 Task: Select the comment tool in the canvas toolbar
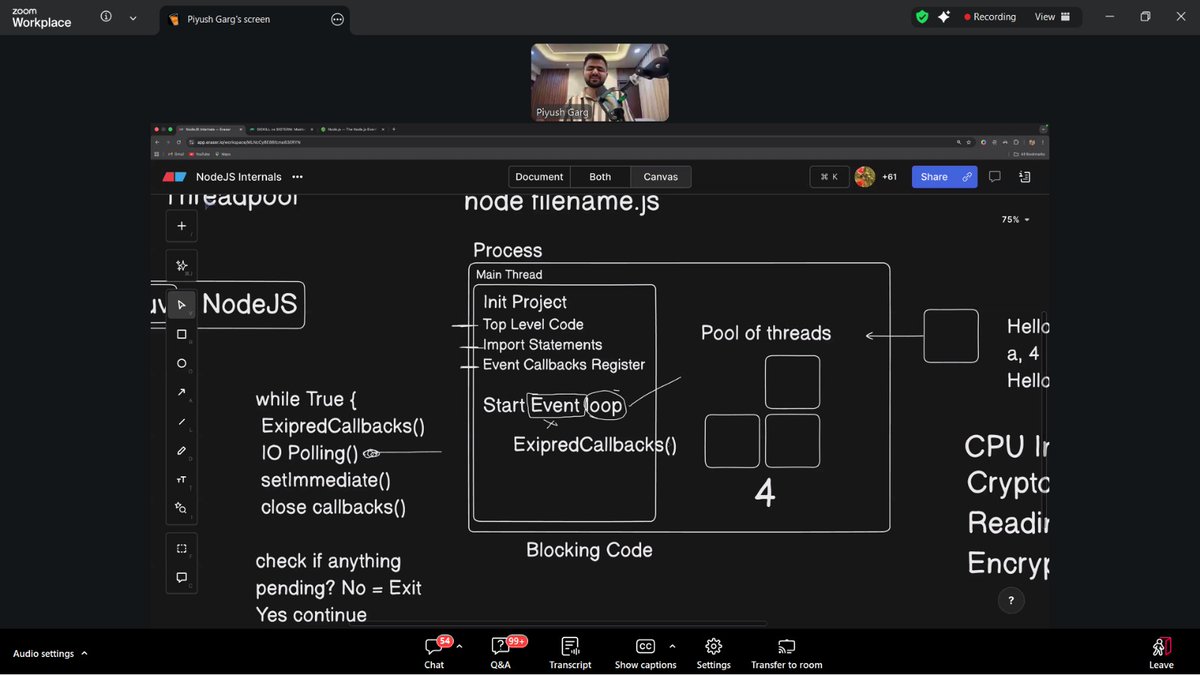click(181, 577)
